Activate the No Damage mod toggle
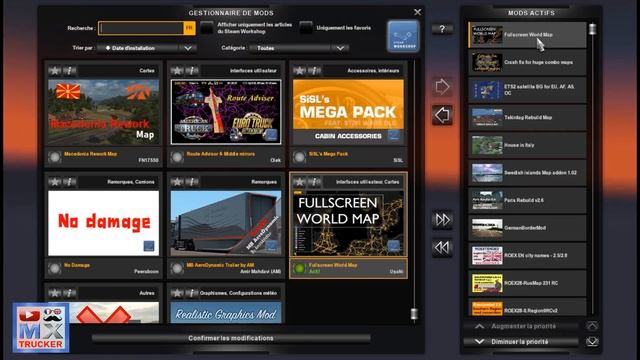Image resolution: width=640 pixels, height=360 pixels. tap(54, 268)
